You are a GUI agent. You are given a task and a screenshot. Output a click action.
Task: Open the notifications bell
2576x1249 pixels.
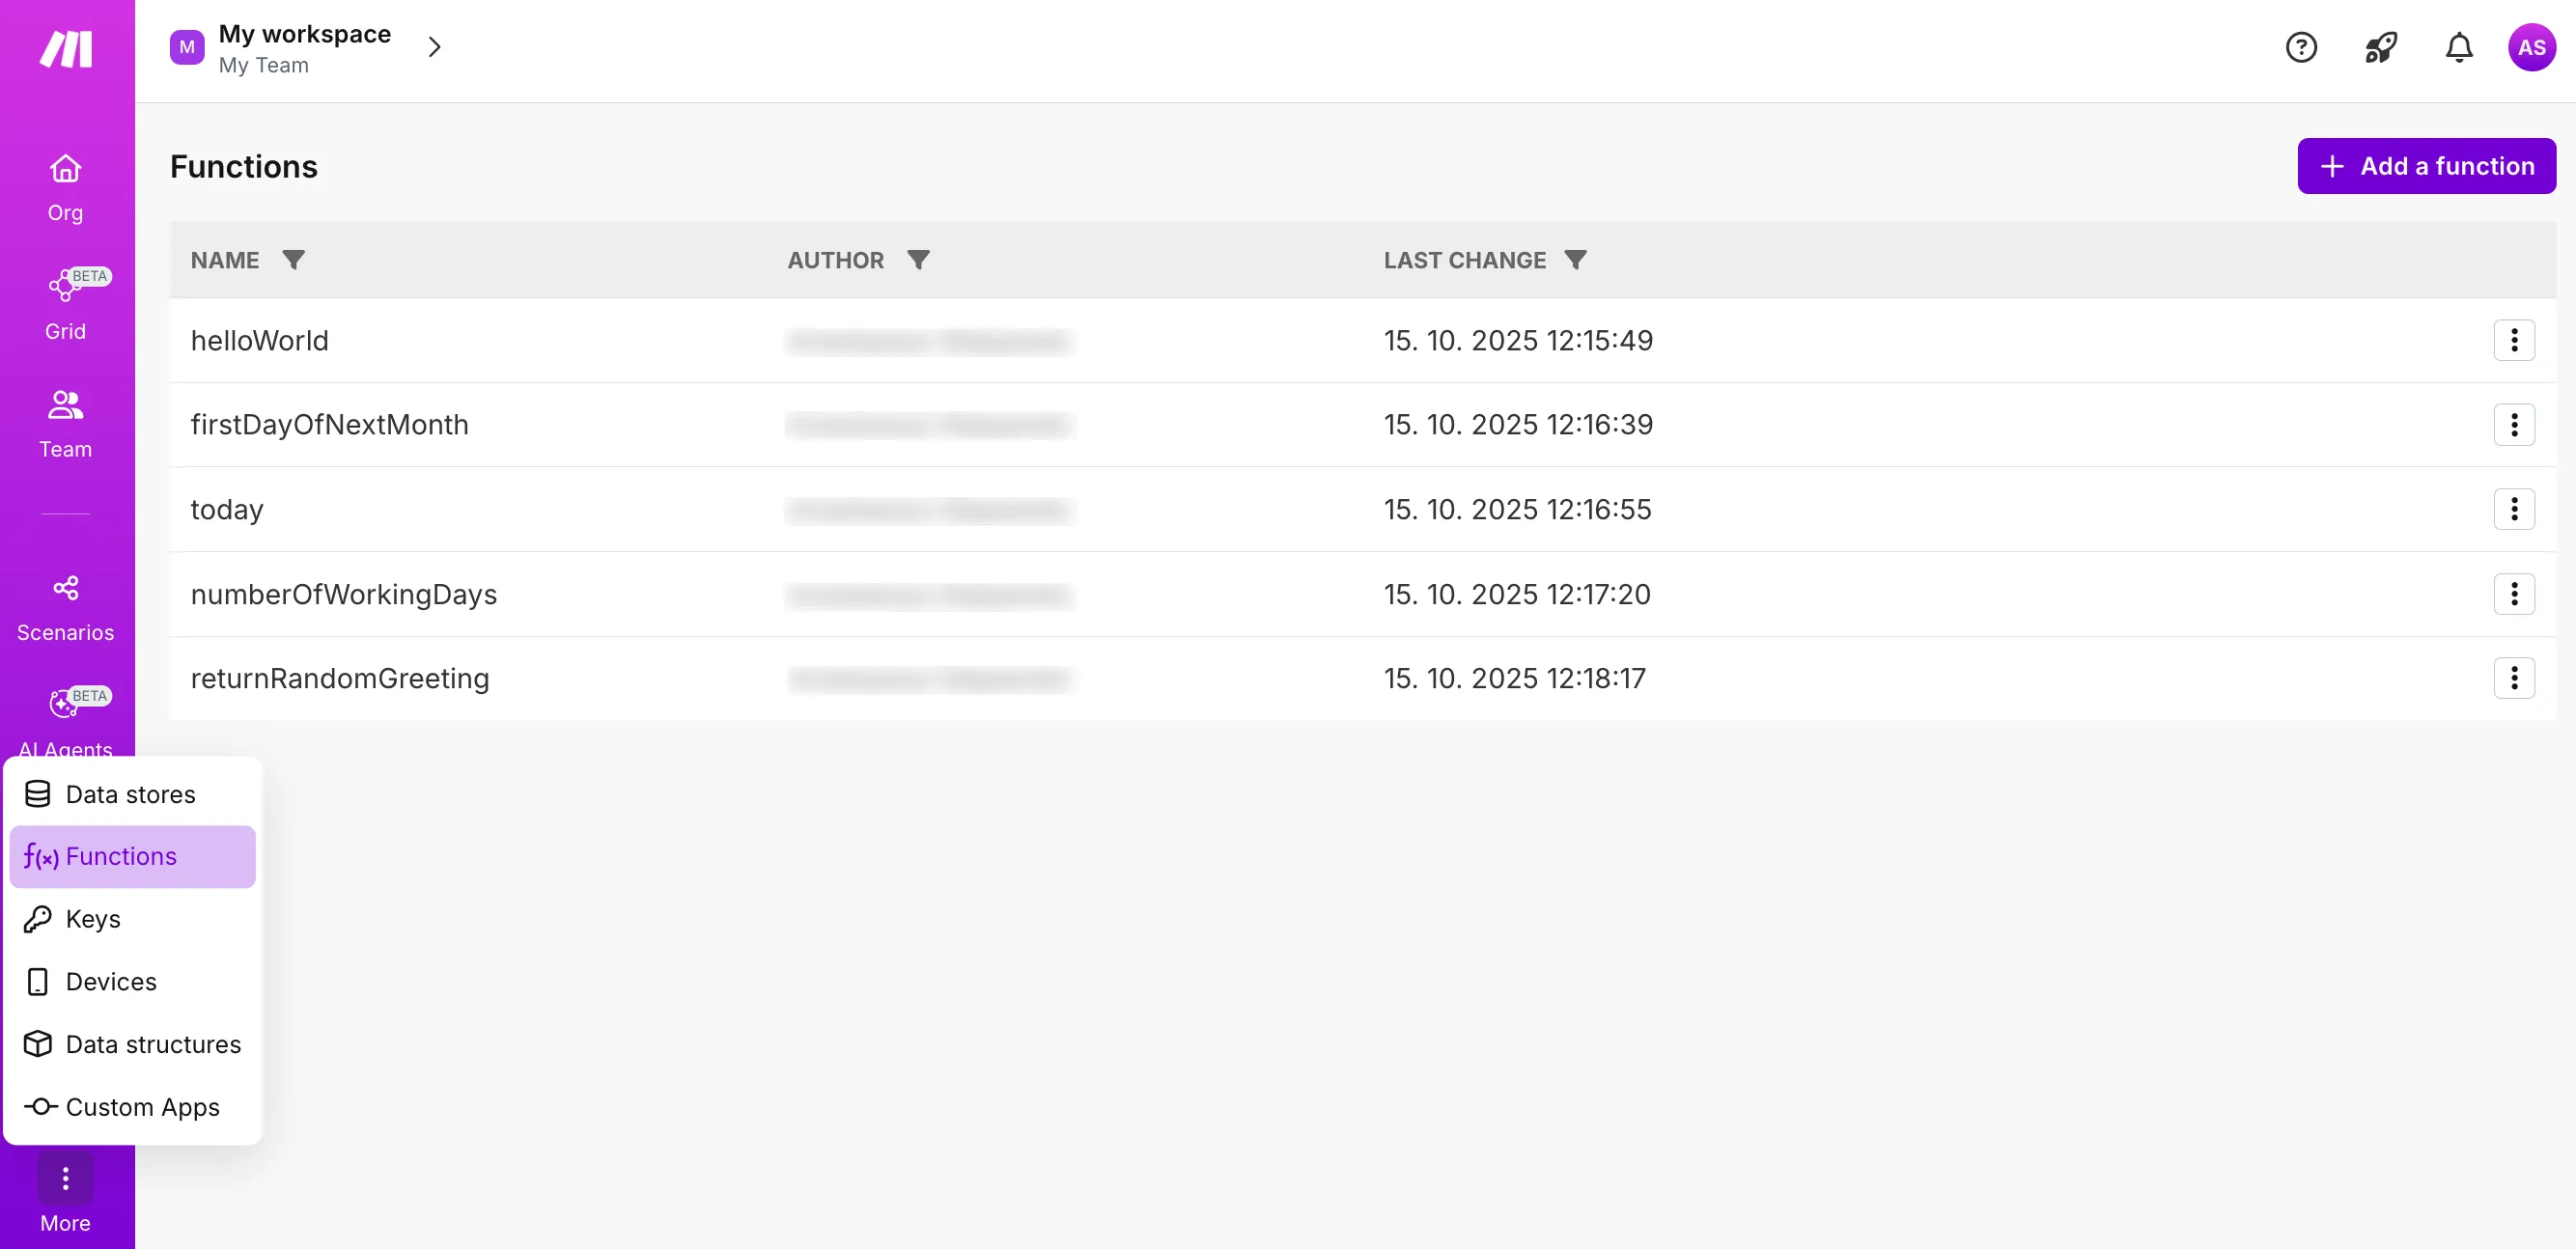point(2459,47)
